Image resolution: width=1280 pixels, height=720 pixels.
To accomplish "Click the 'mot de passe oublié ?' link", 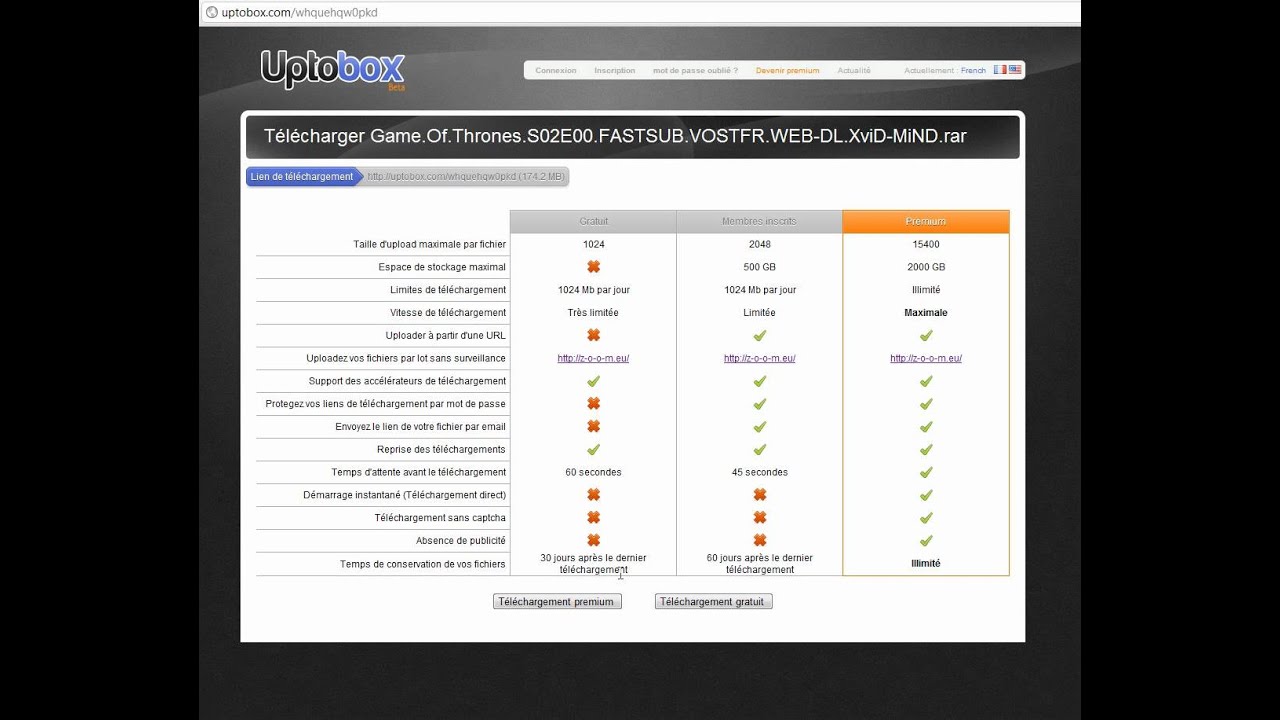I will 695,71.
